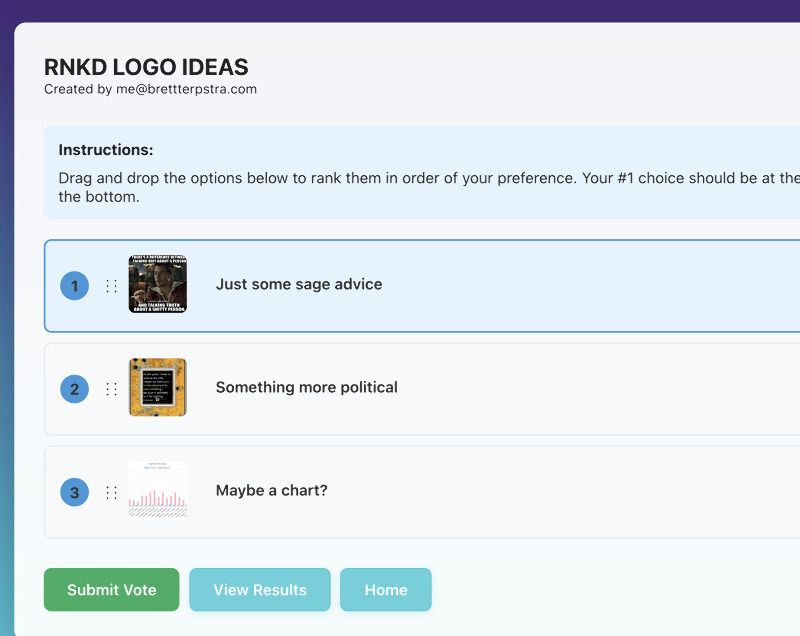Click the political option's image thumbnail
The width and height of the screenshot is (800, 636).
click(156, 388)
